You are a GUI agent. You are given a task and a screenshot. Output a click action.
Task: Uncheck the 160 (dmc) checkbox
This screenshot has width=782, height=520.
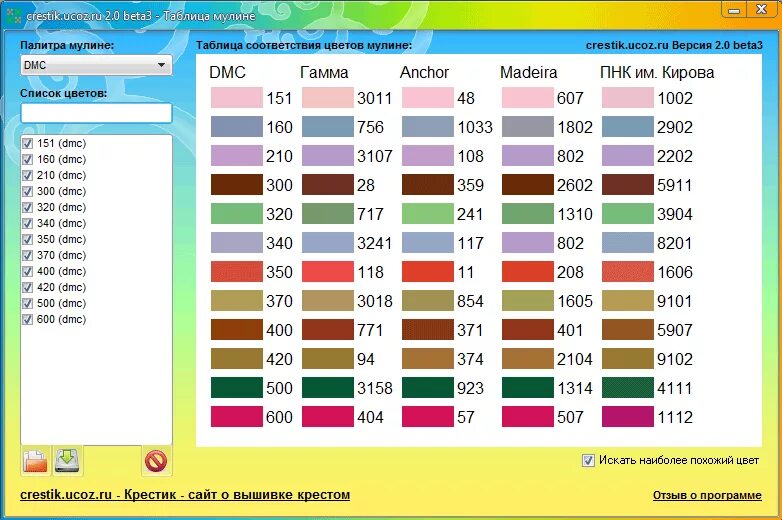click(x=27, y=160)
